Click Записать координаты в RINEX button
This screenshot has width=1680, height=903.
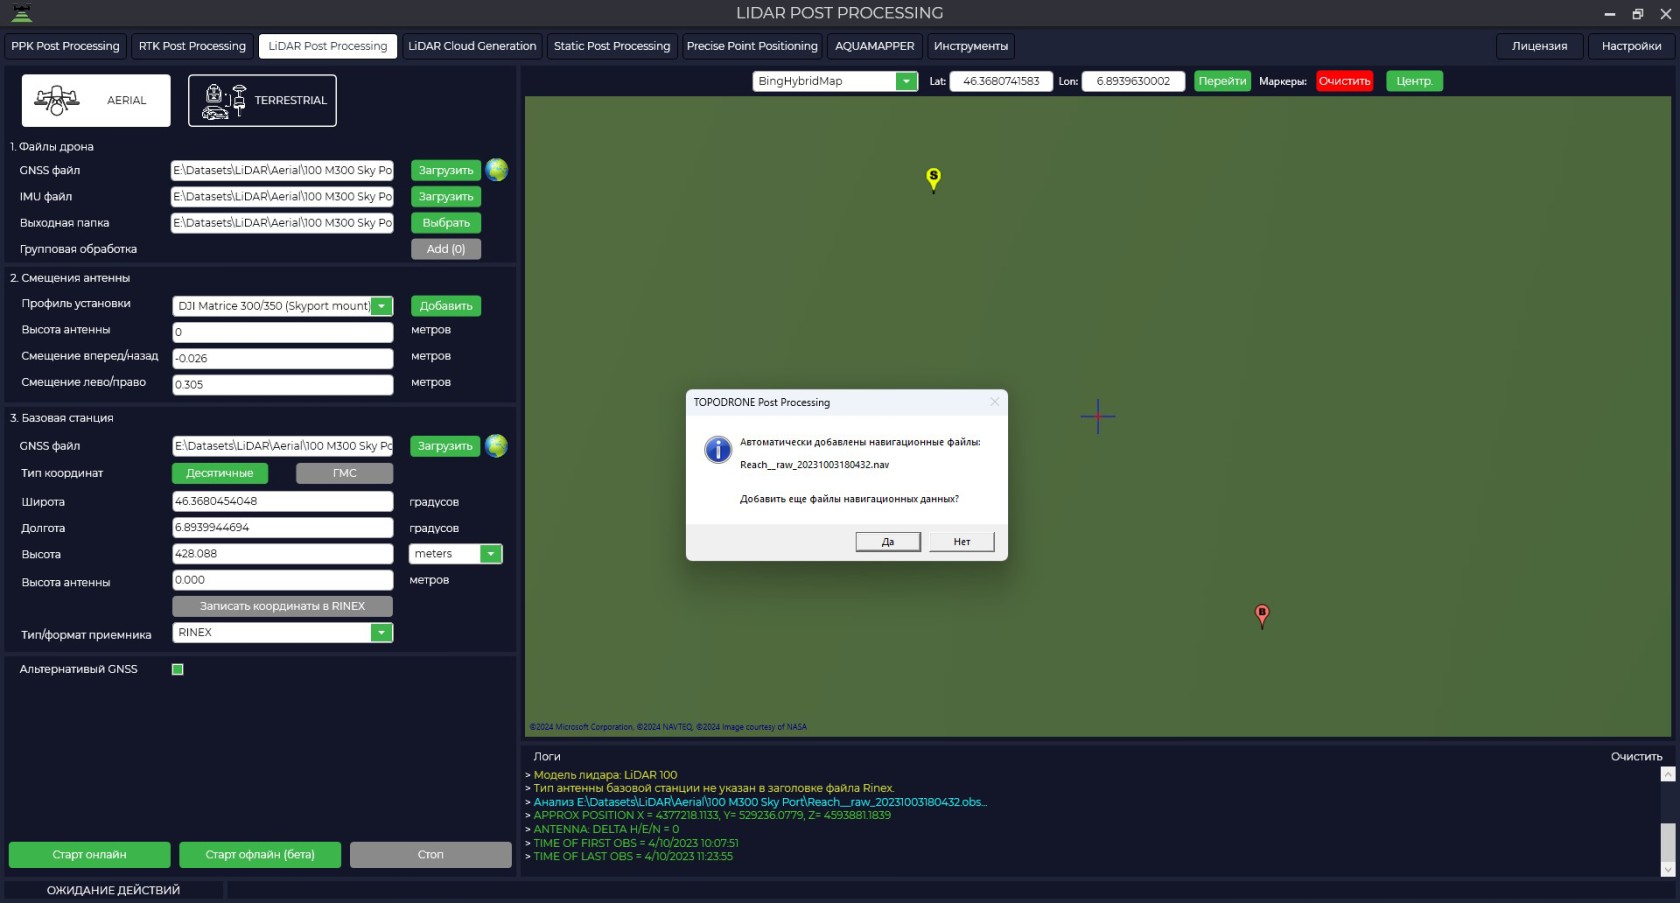point(282,606)
